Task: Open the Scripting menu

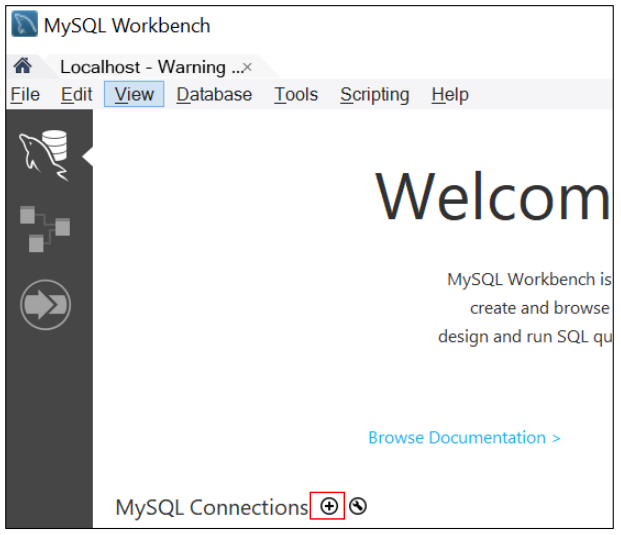Action: point(375,95)
